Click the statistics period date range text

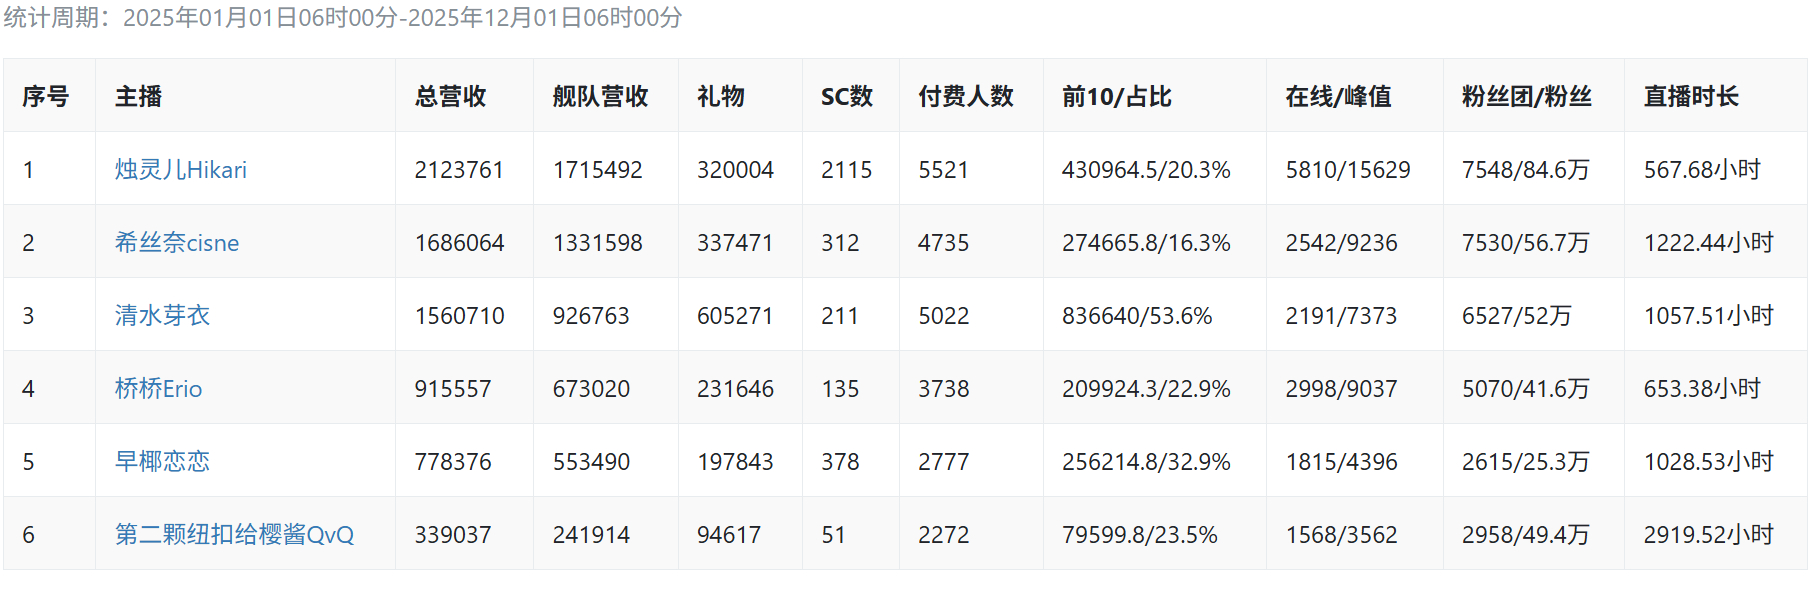click(x=402, y=18)
